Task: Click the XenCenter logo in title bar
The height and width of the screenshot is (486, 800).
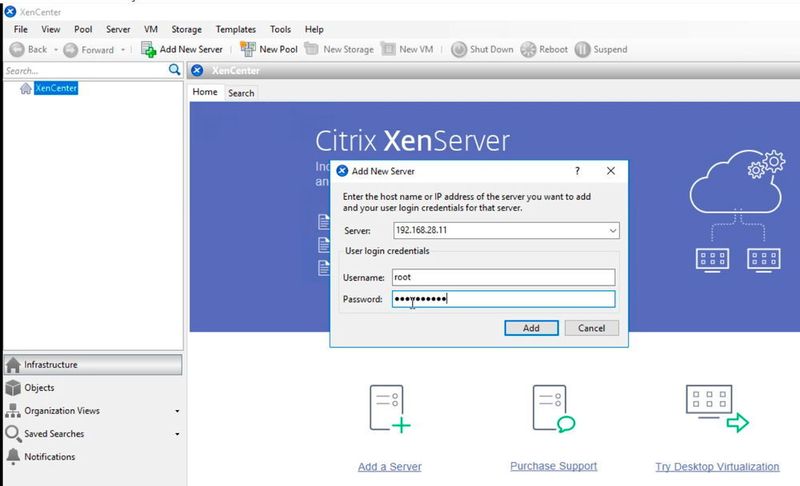Action: [x=10, y=11]
